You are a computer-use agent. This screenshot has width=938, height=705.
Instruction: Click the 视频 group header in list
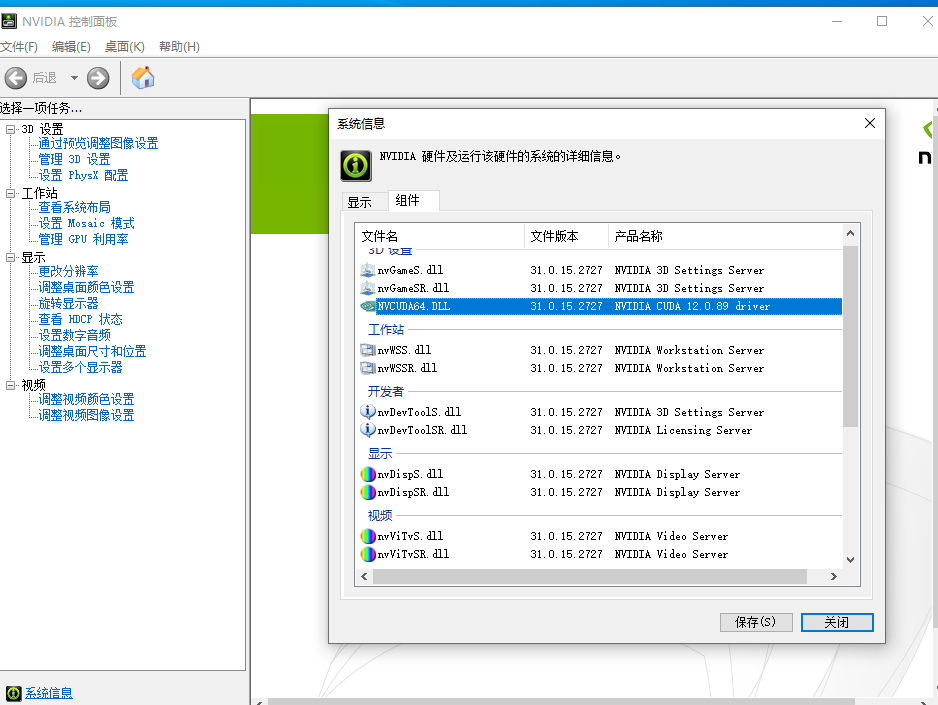380,515
